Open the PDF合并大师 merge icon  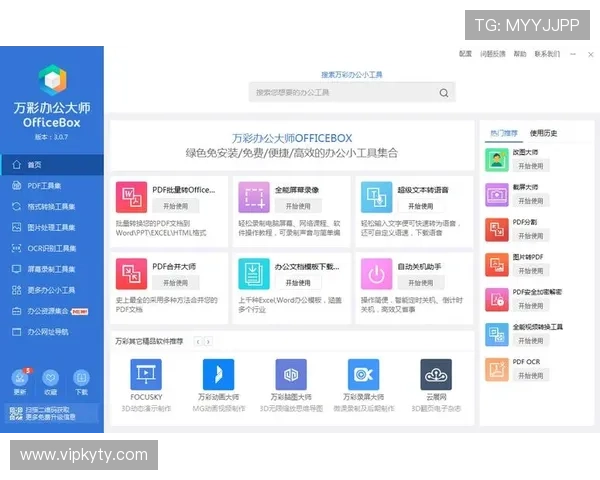click(x=131, y=274)
